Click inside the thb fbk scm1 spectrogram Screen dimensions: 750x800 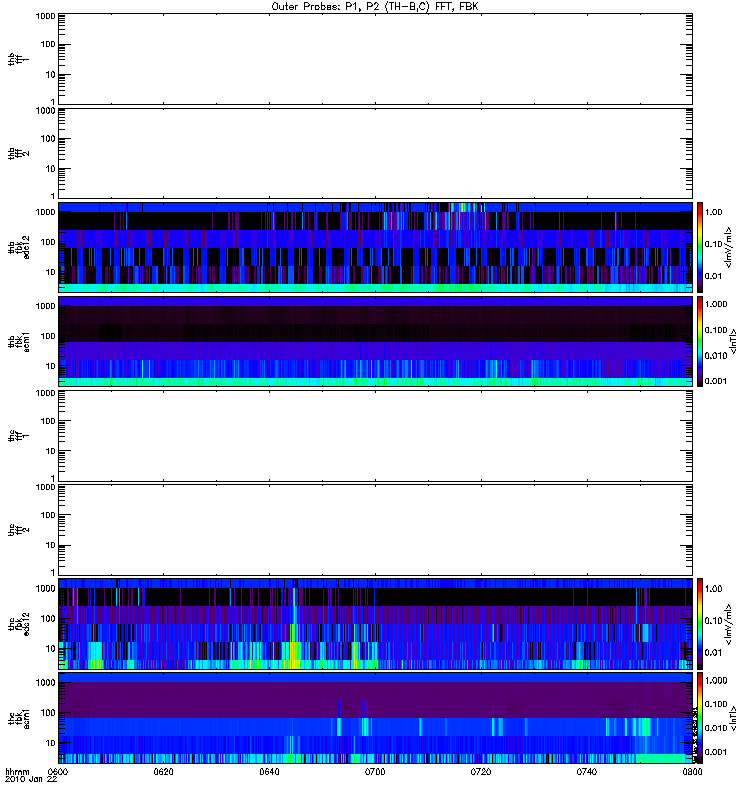pos(375,342)
